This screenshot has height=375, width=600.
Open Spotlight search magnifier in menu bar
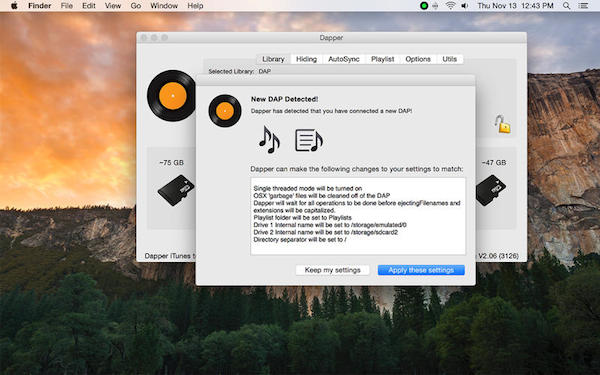pos(566,6)
